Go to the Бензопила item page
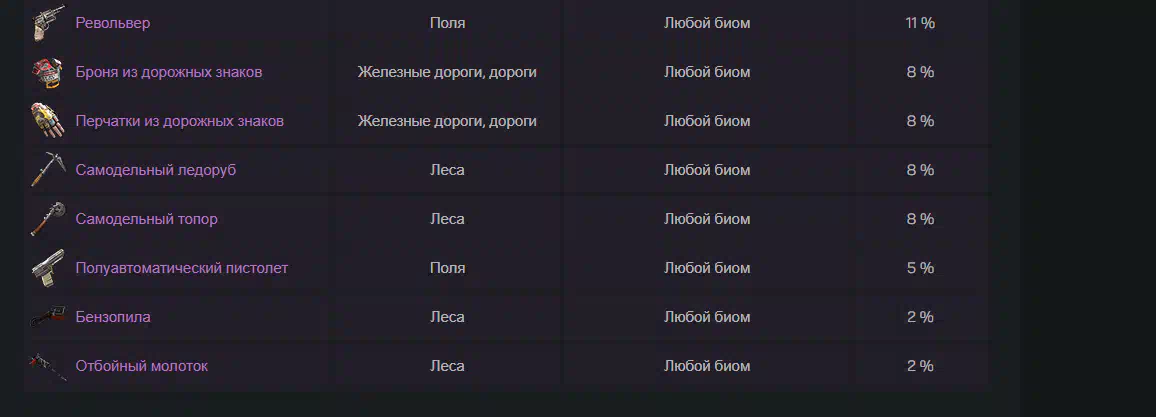The width and height of the screenshot is (1156, 417). (113, 317)
